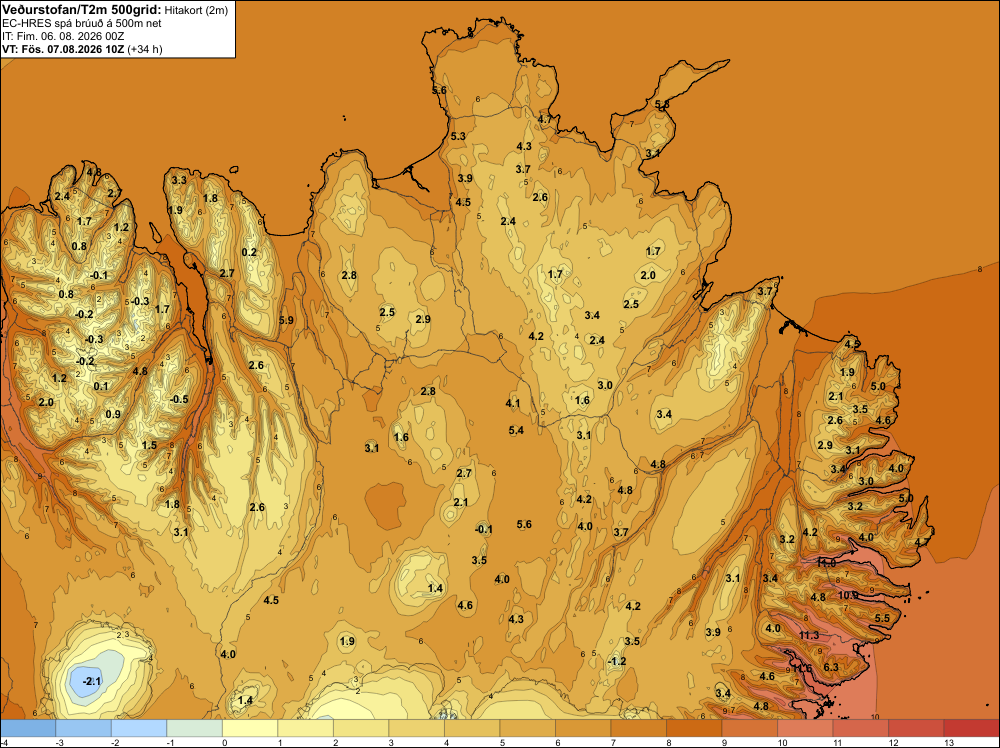Click the 'Veðurstofan/T2m 500grid' title text

[81, 10]
